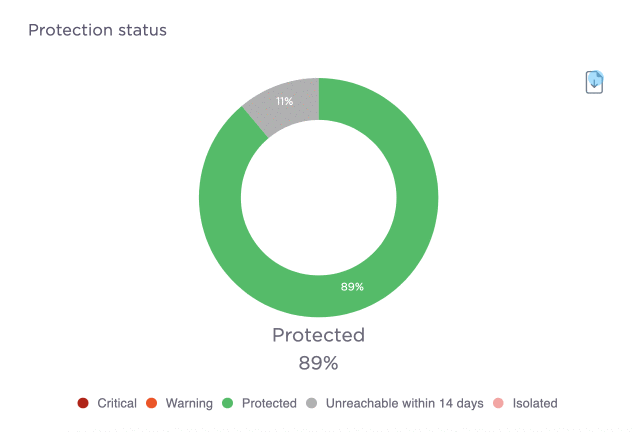Click the green Protected legend dot

(x=228, y=403)
